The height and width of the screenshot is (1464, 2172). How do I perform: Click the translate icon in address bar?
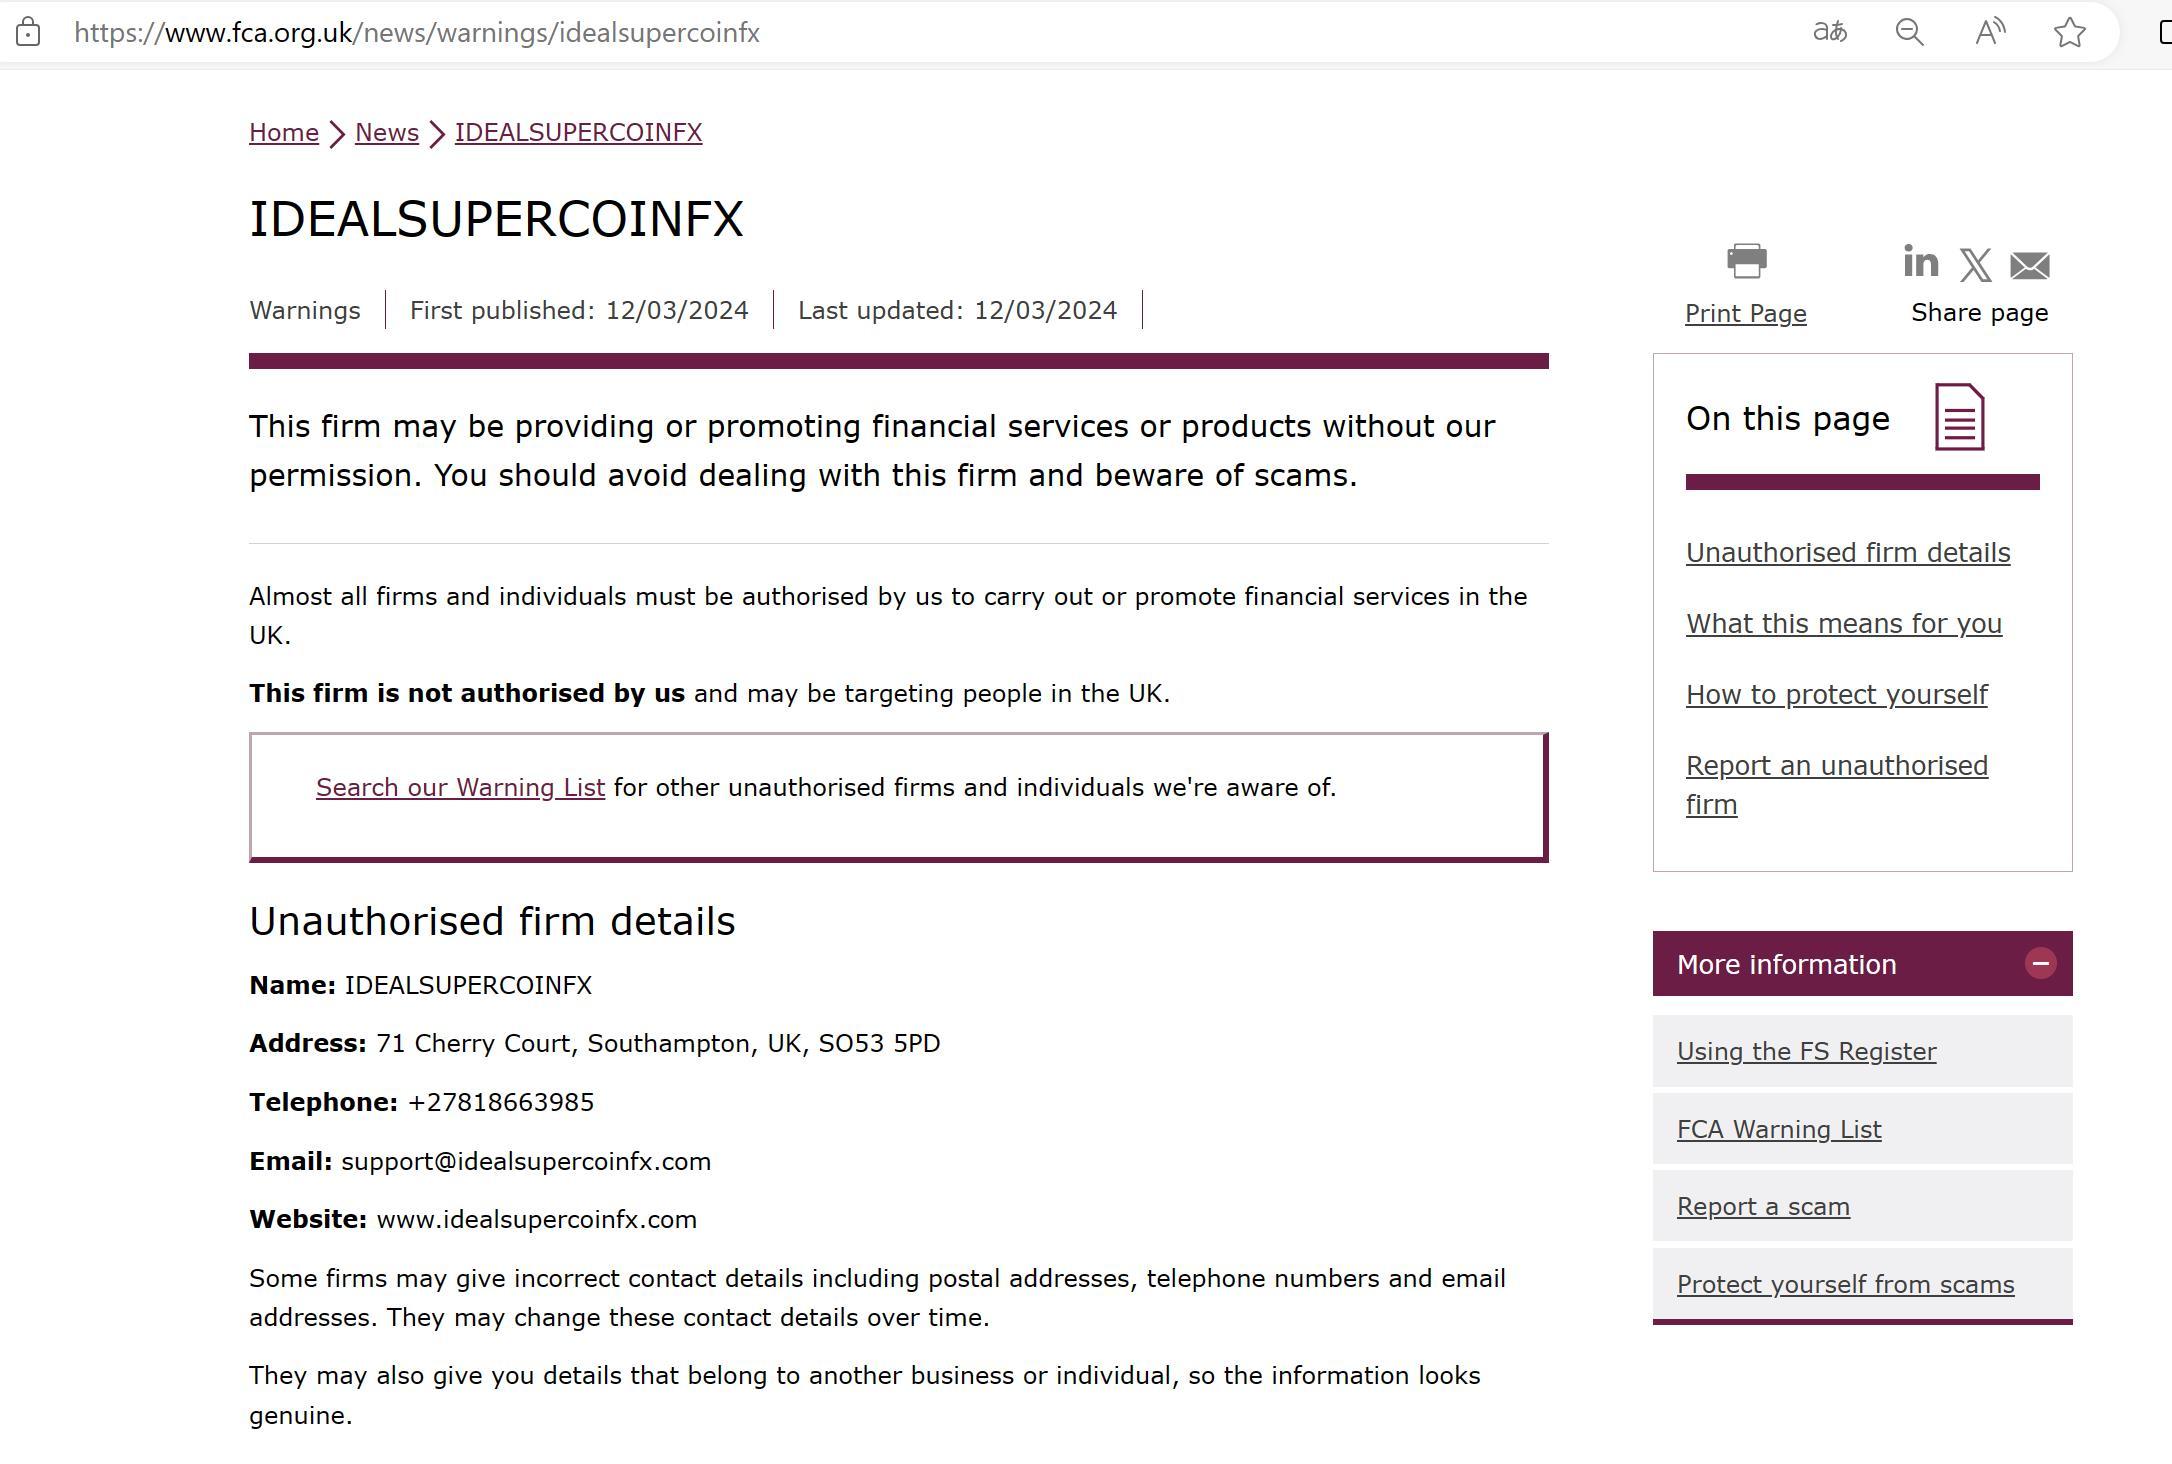[1829, 32]
